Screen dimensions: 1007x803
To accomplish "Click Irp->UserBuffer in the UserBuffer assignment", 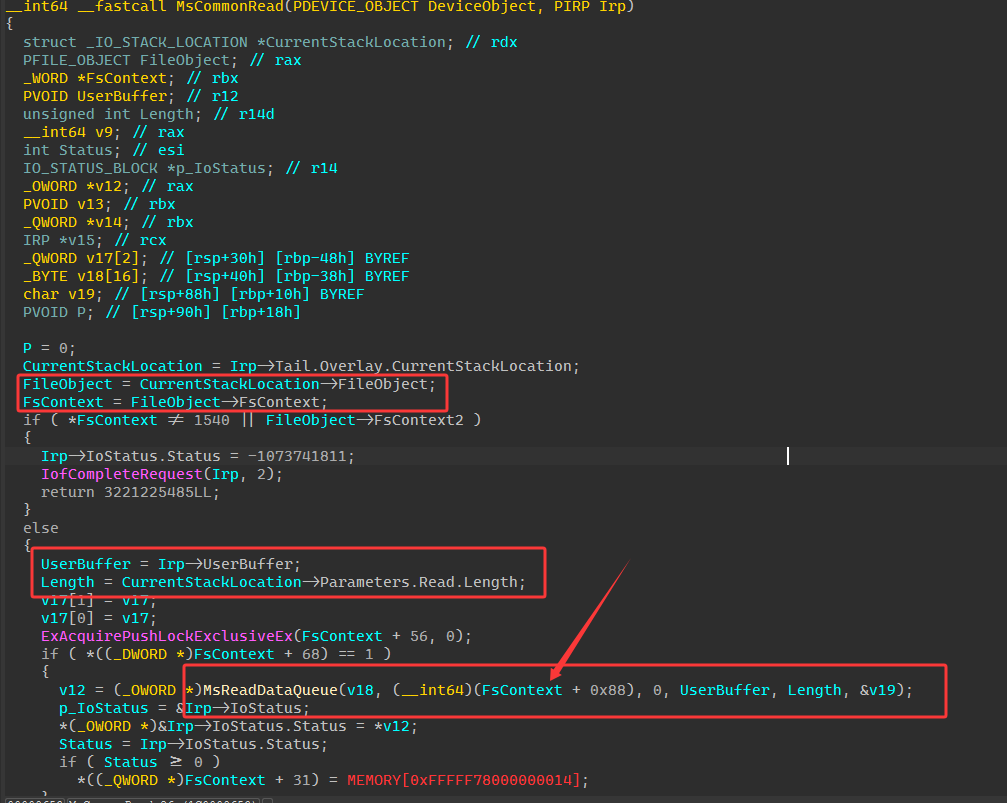I will 229,564.
